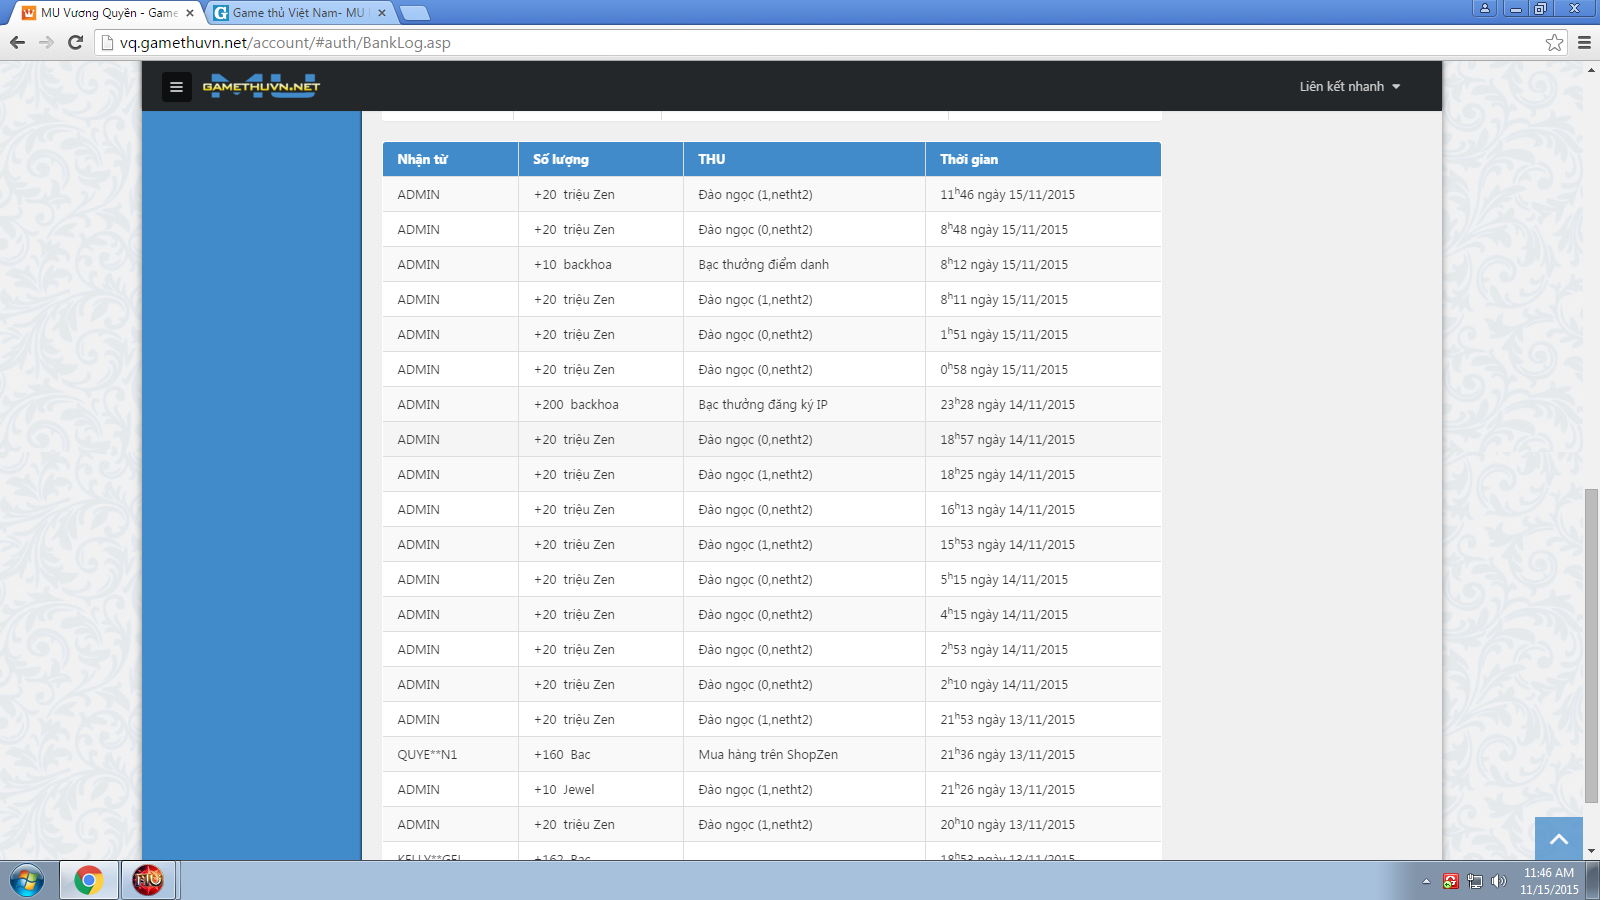Click the volume speaker tray icon
Viewport: 1600px width, 900px height.
(1498, 881)
